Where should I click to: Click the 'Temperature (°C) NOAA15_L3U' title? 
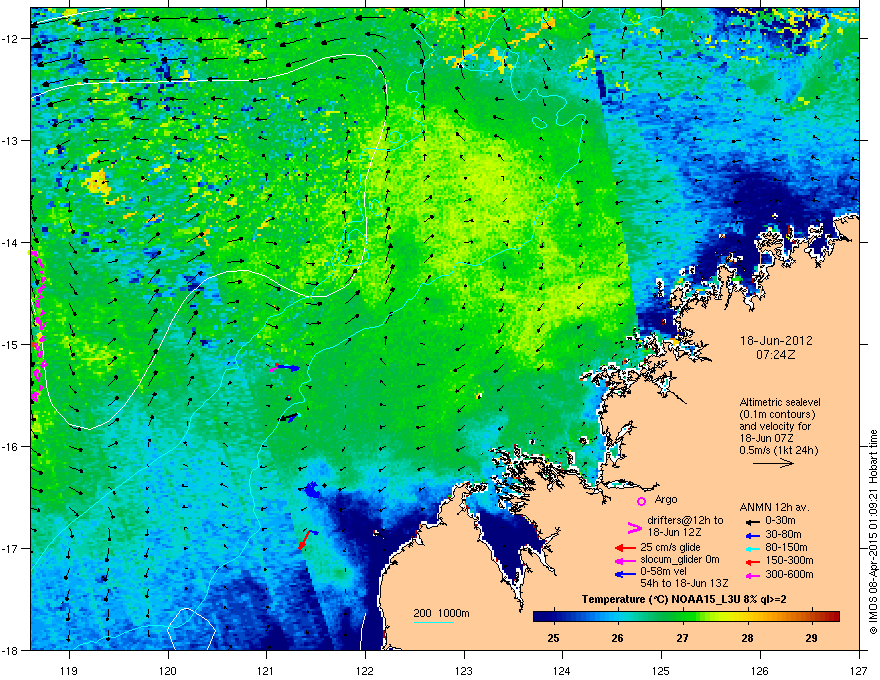point(661,599)
